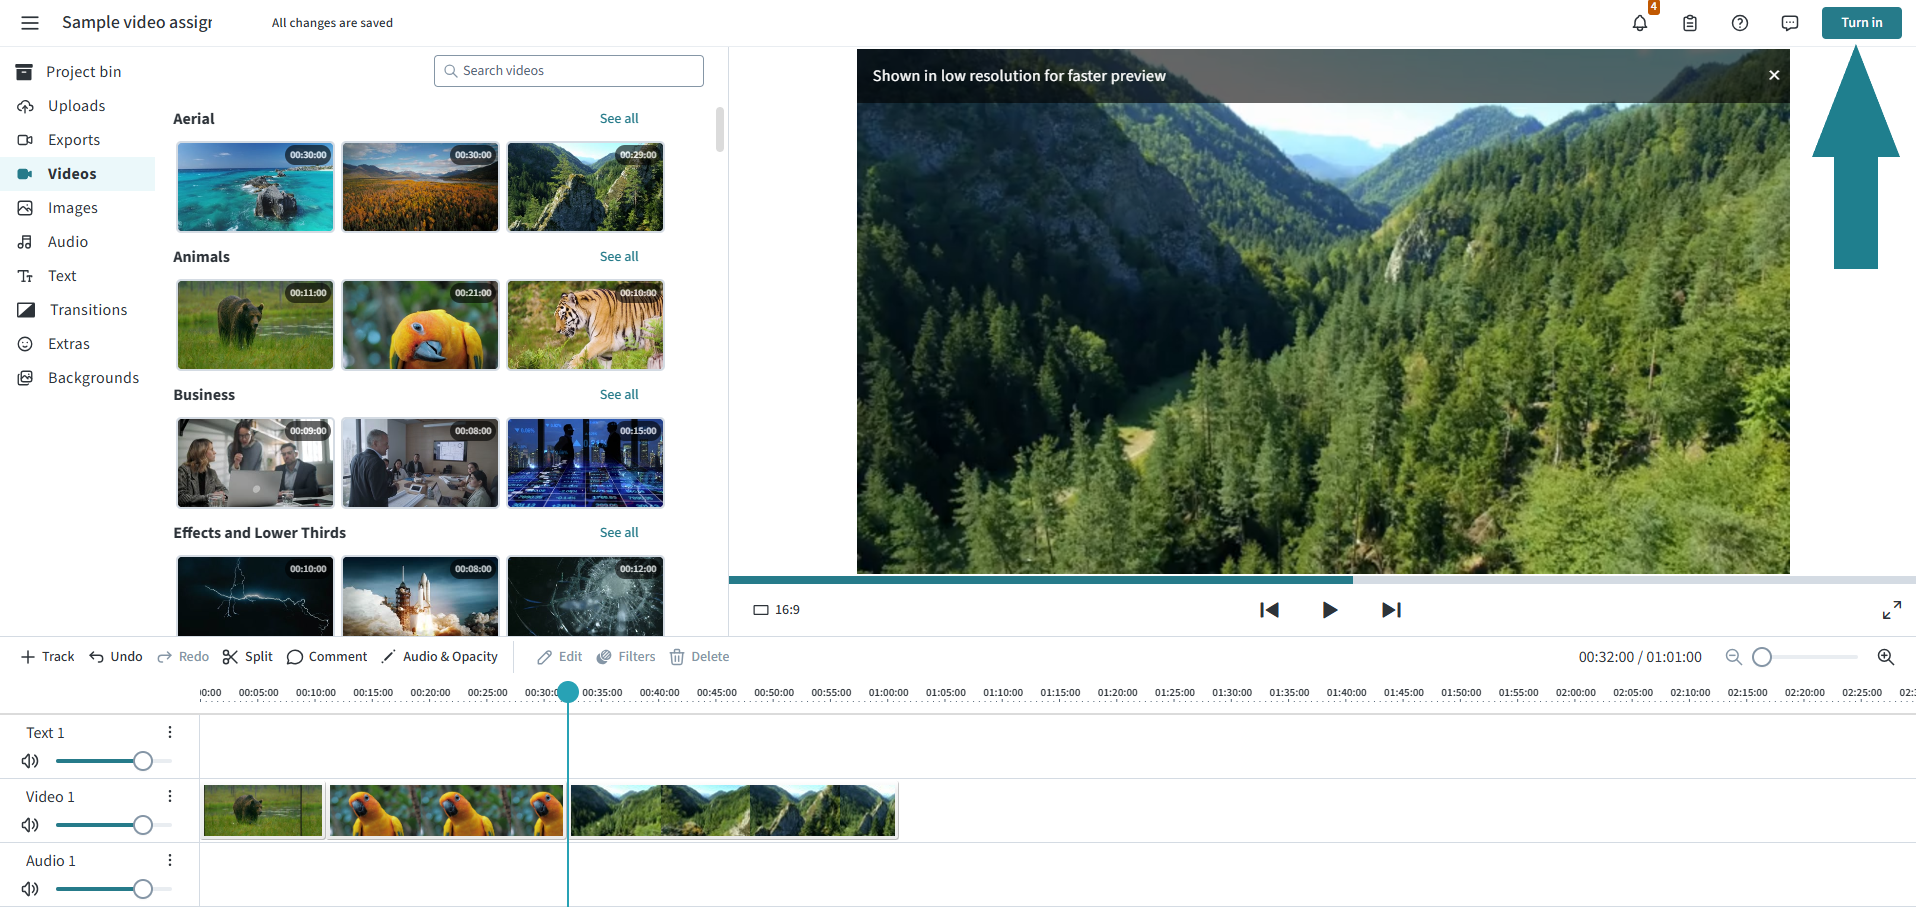Screen dimensions: 1916x907
Task: Mute the Audio 1 track
Action: coord(30,889)
